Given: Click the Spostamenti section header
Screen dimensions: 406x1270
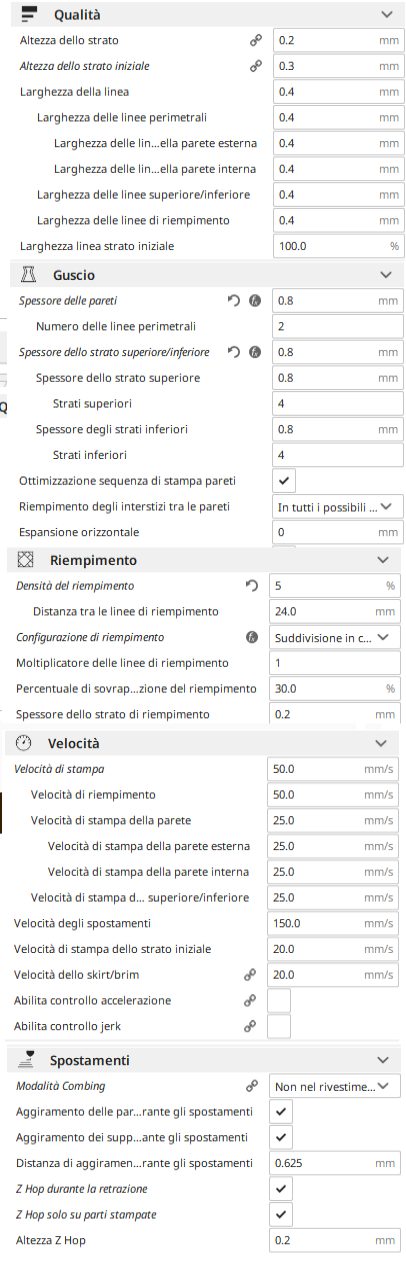Looking at the screenshot, I should [203, 1060].
